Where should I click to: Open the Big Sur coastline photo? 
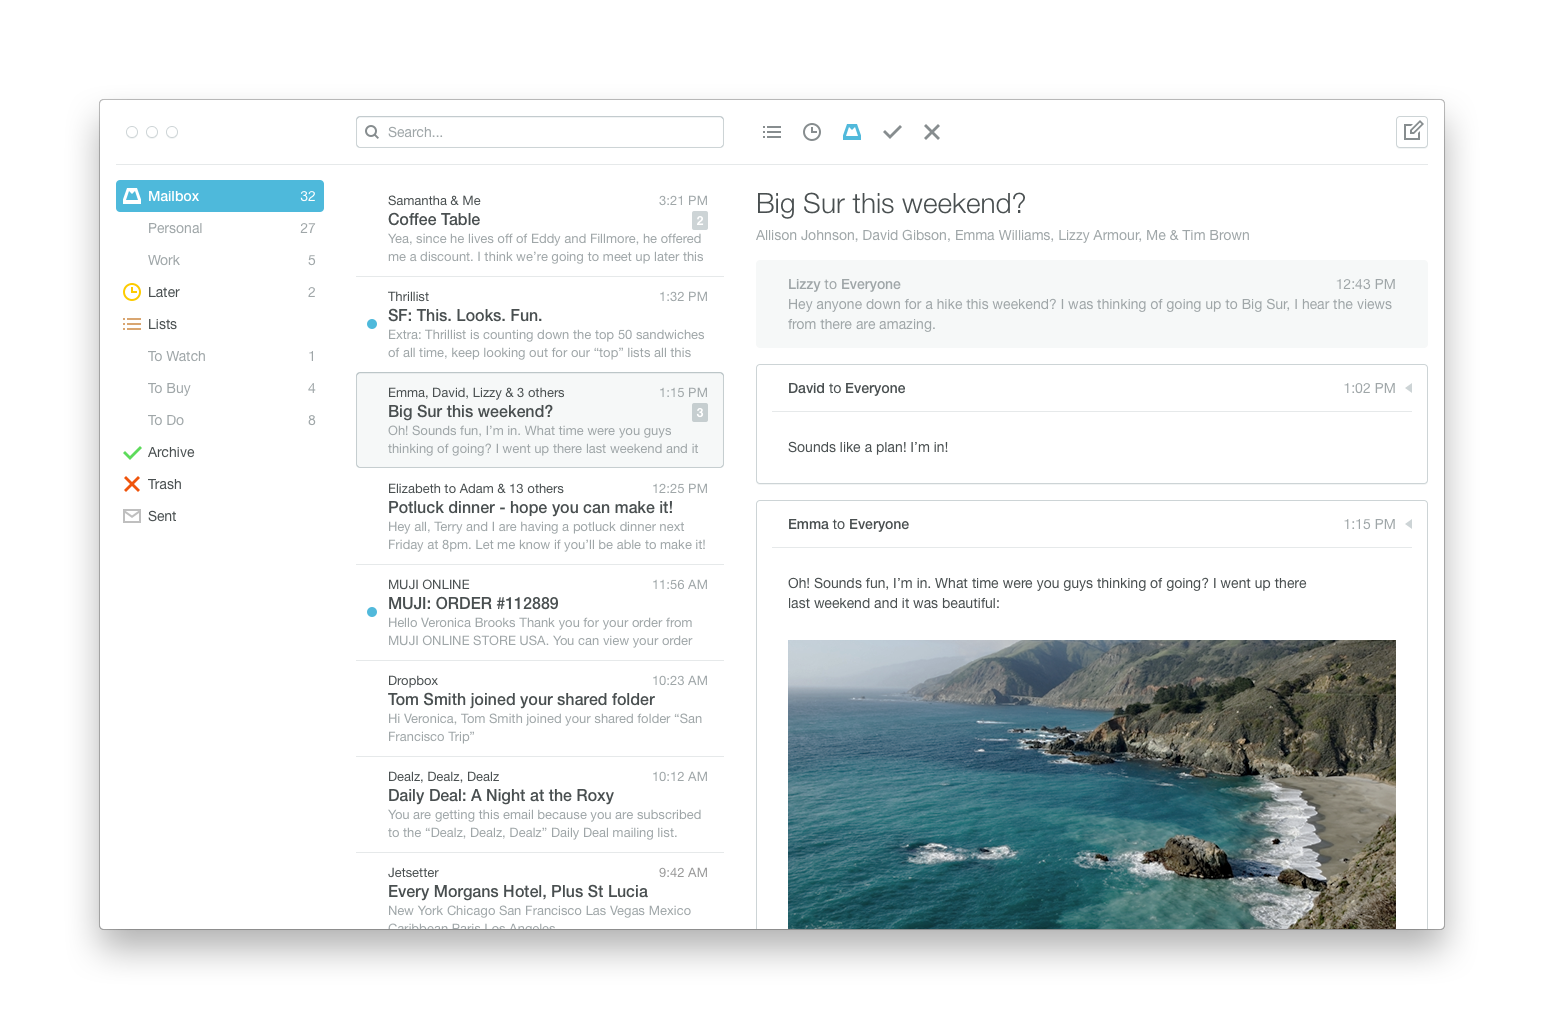click(x=1092, y=784)
